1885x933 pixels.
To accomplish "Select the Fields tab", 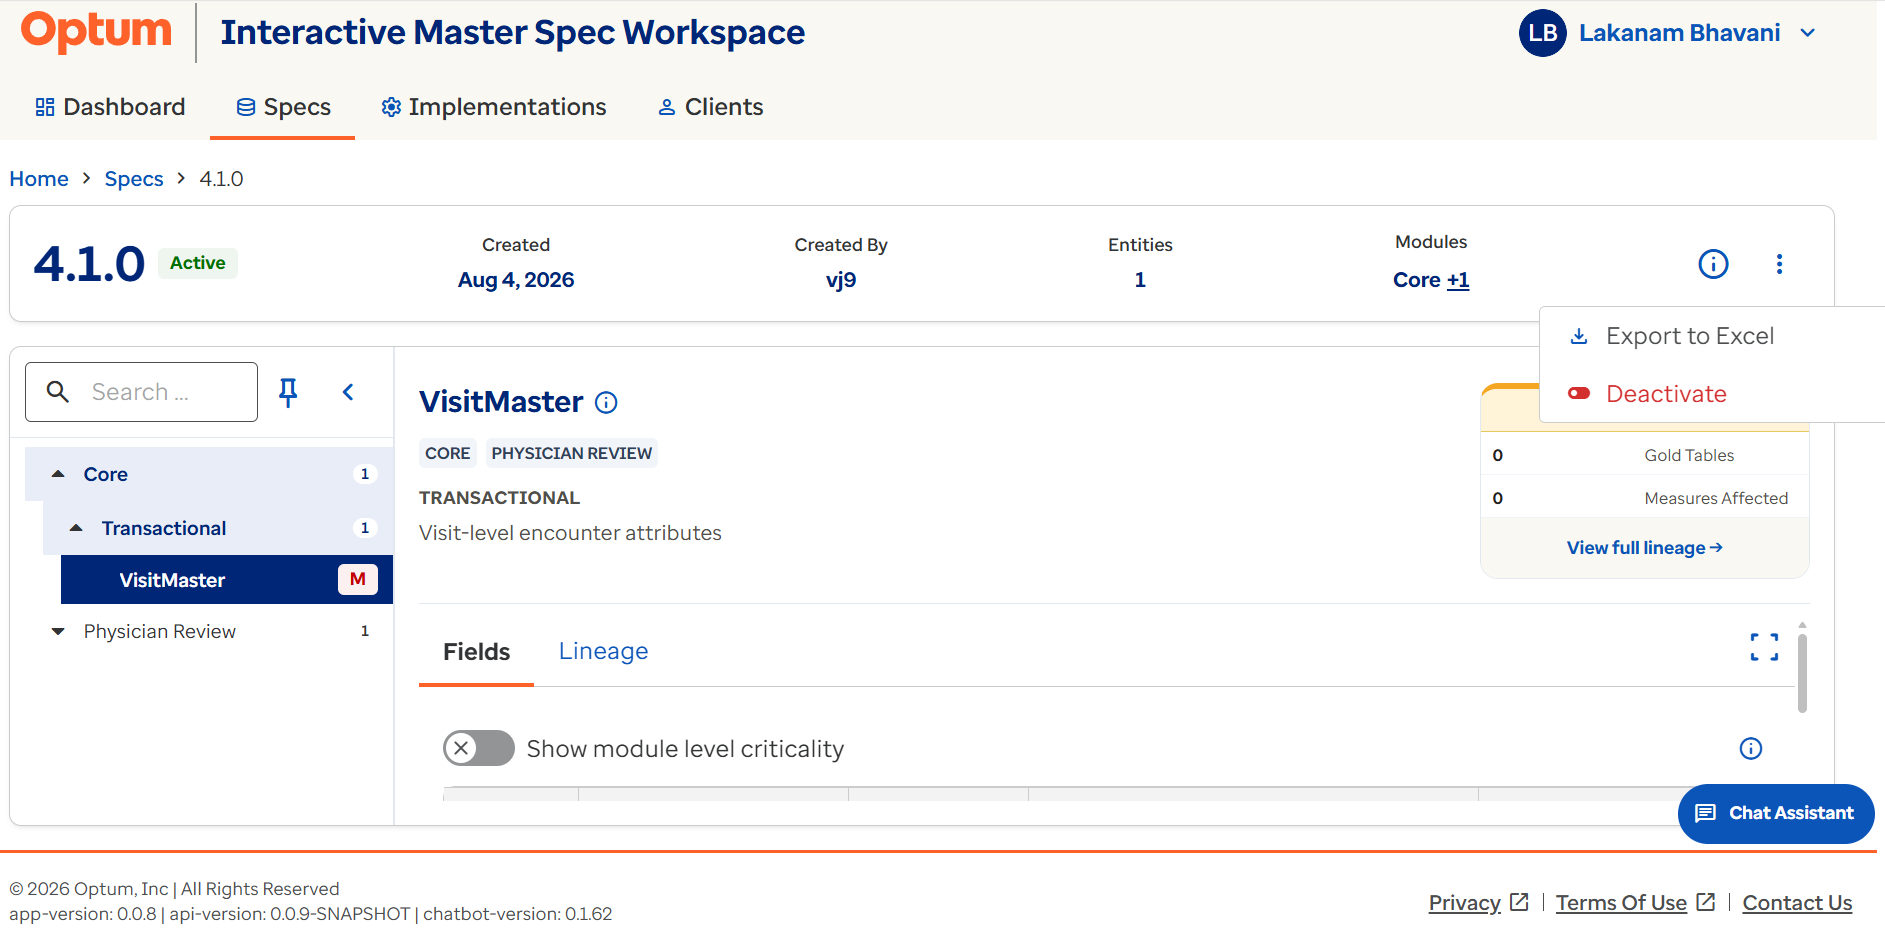I will [x=476, y=652].
